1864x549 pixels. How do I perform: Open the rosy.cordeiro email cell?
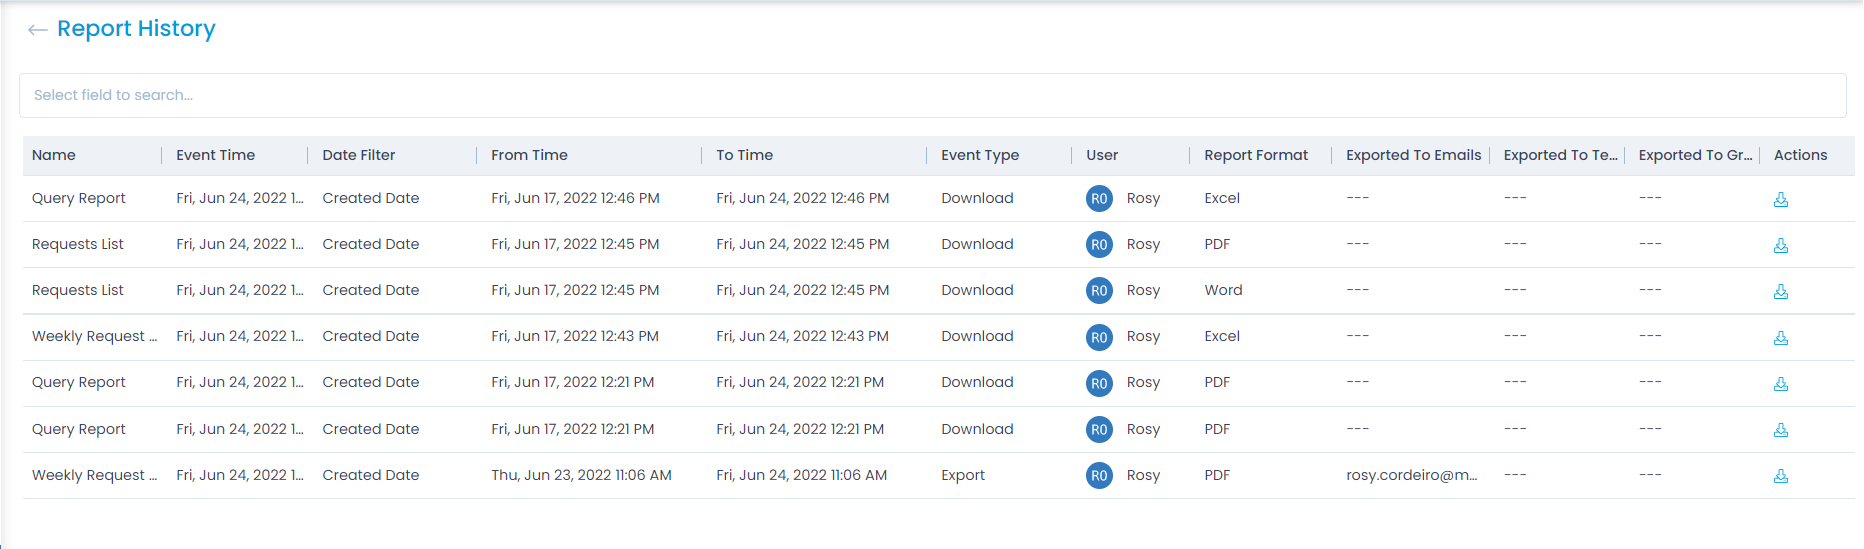point(1411,475)
